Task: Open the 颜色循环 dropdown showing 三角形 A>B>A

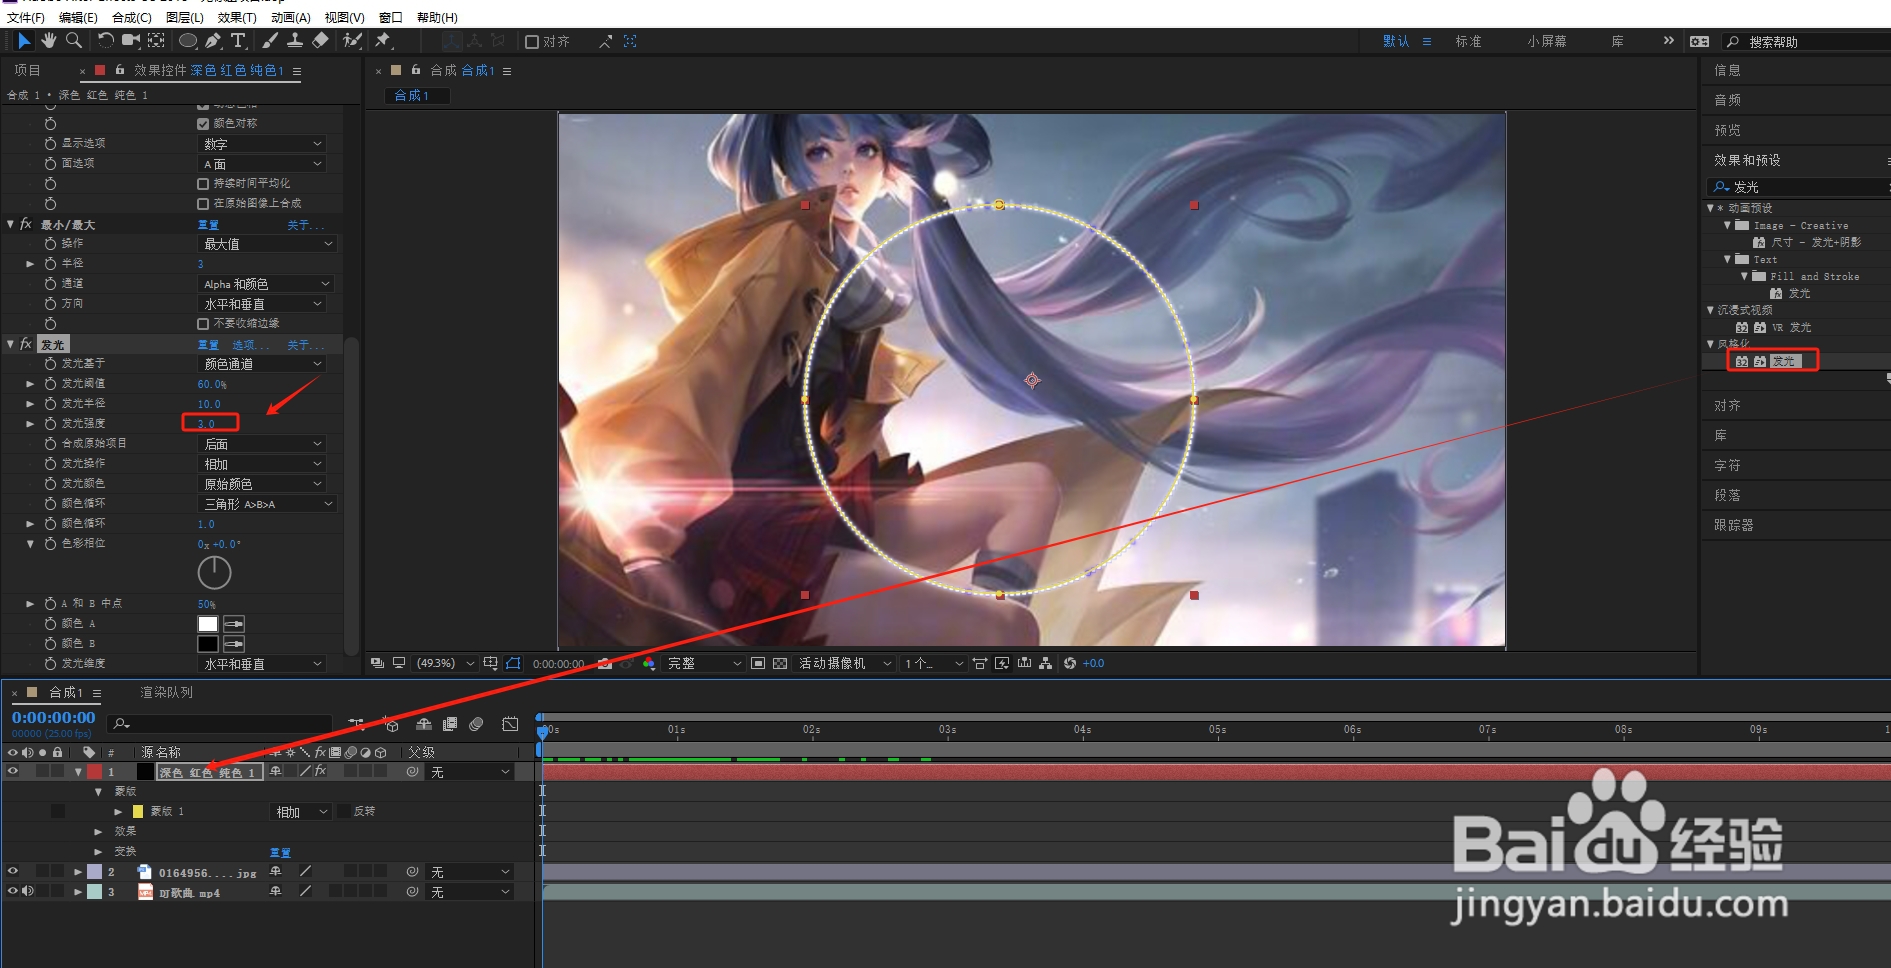Action: tap(267, 503)
